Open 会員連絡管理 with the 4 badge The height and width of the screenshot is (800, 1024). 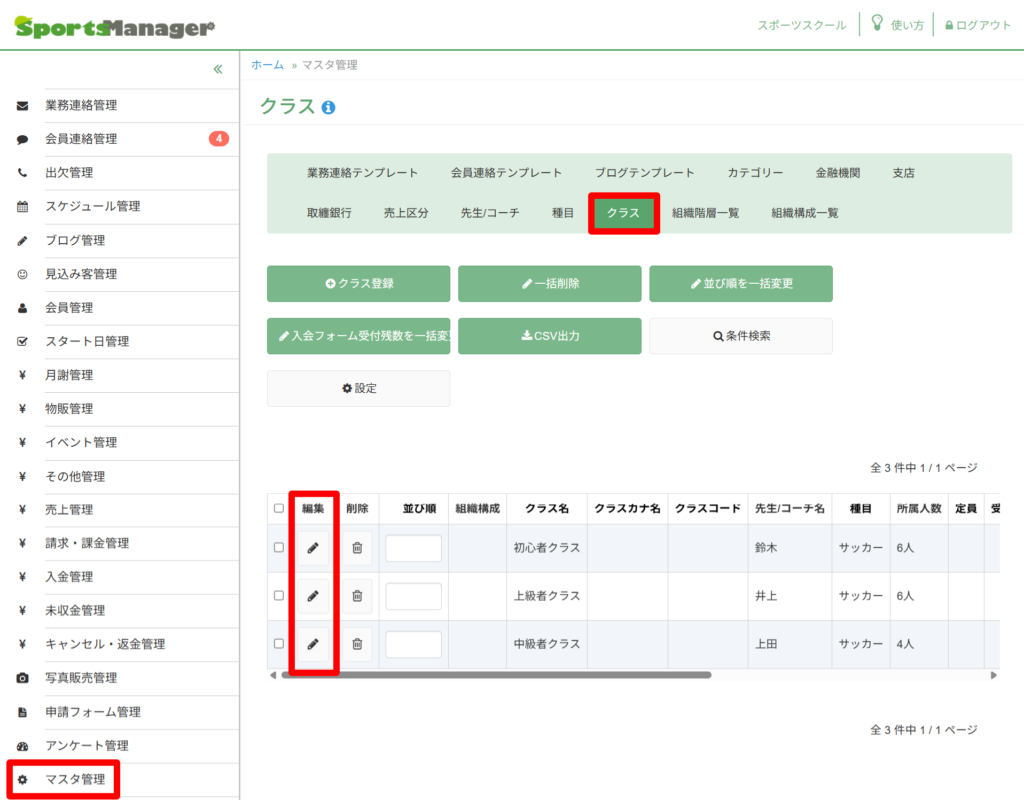81,139
